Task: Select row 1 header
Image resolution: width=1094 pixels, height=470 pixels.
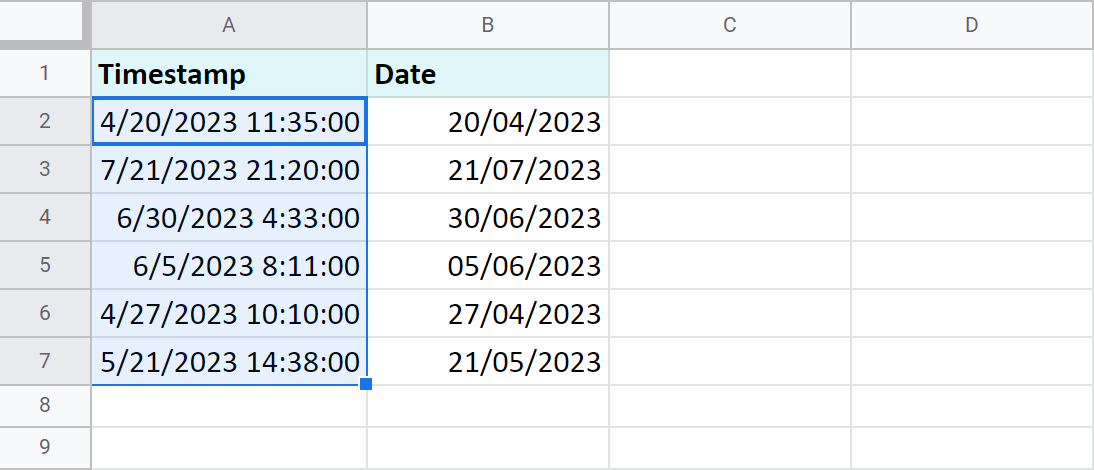Action: click(44, 73)
